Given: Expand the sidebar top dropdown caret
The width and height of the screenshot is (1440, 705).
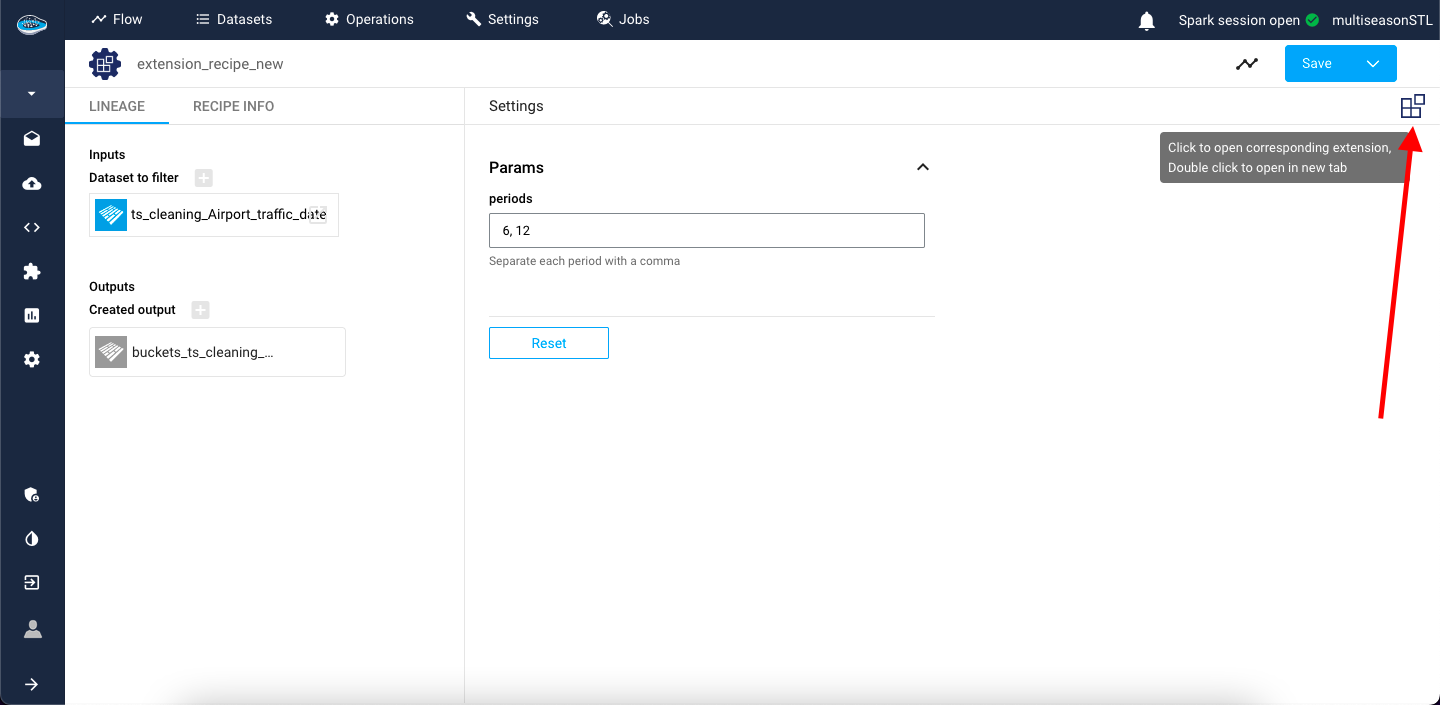Looking at the screenshot, I should click(32, 94).
